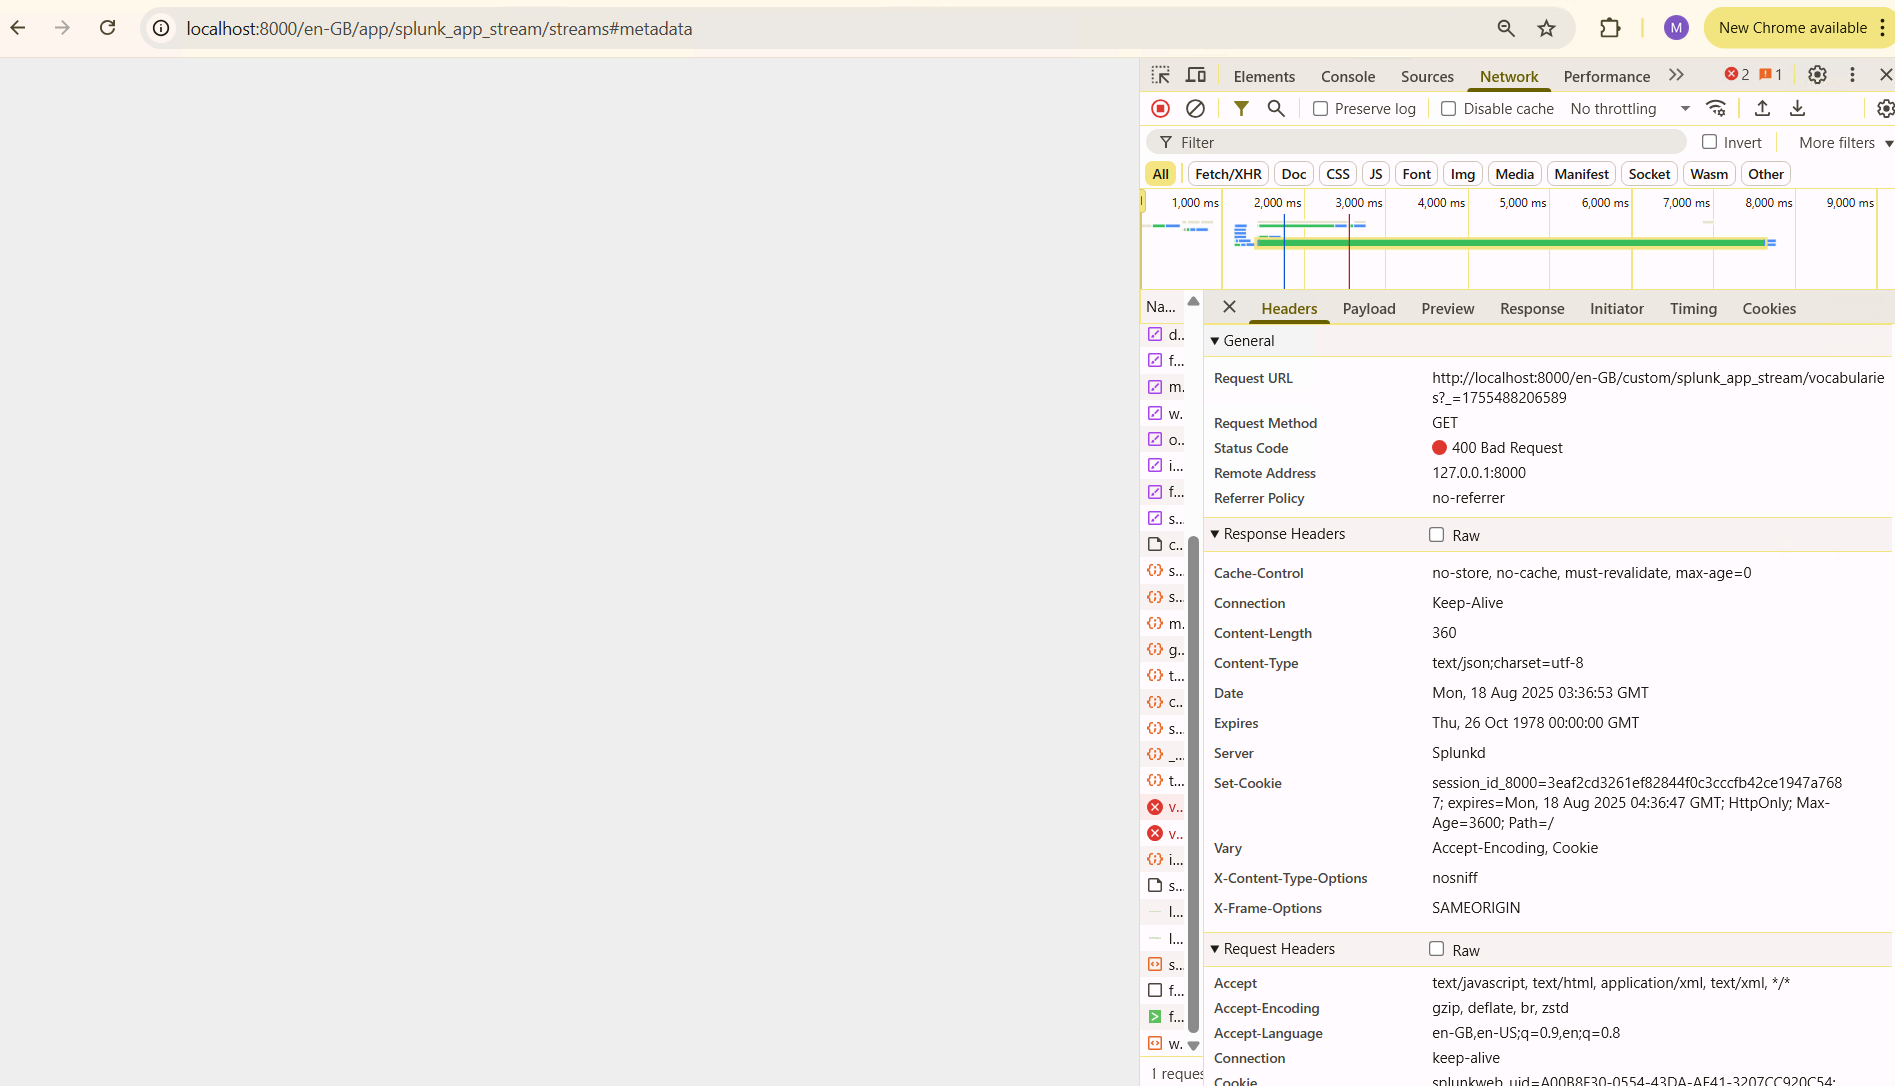The image size is (1895, 1086).
Task: Click the export HAR download icon
Action: [1797, 108]
